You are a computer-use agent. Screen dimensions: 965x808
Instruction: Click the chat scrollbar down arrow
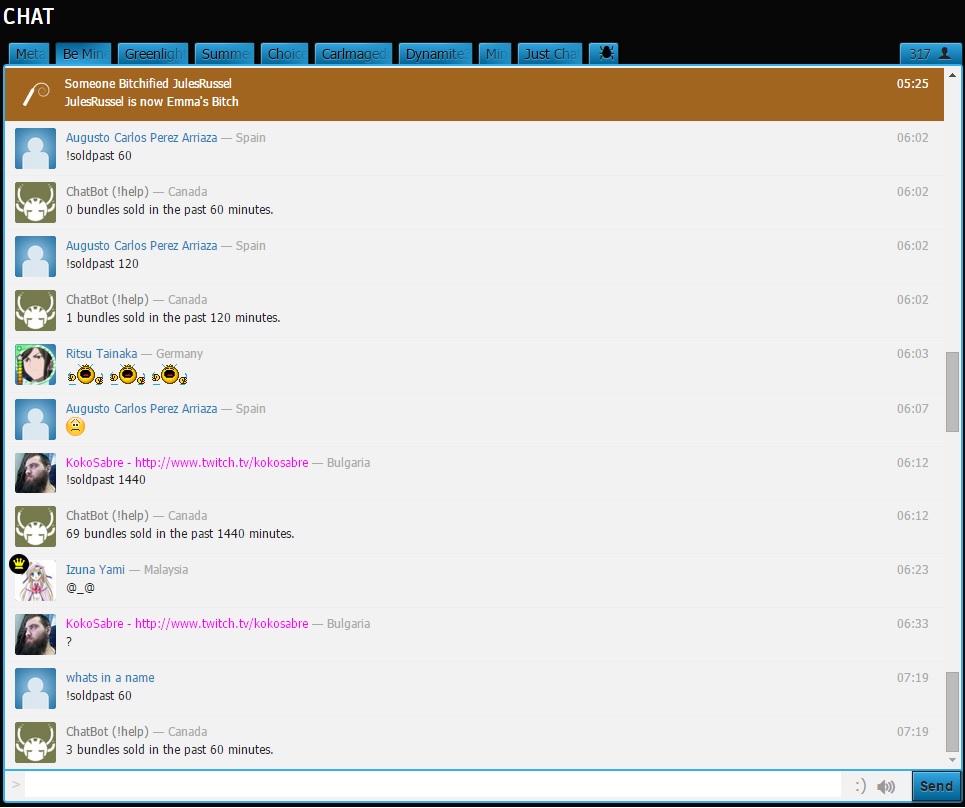pos(952,760)
